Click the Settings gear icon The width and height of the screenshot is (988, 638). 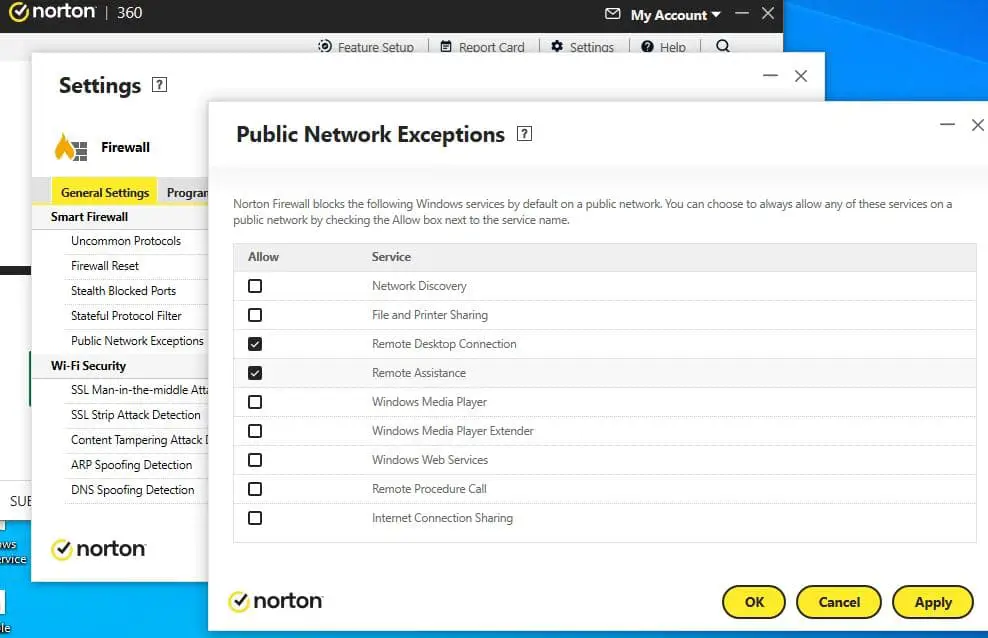coord(557,47)
